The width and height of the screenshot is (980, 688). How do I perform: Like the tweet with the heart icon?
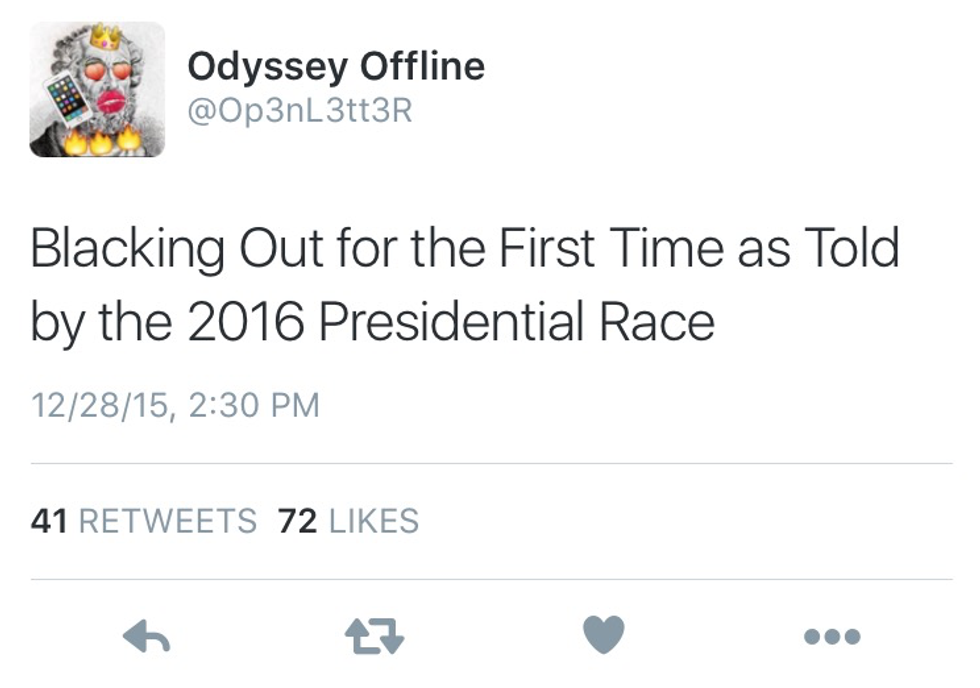click(603, 634)
